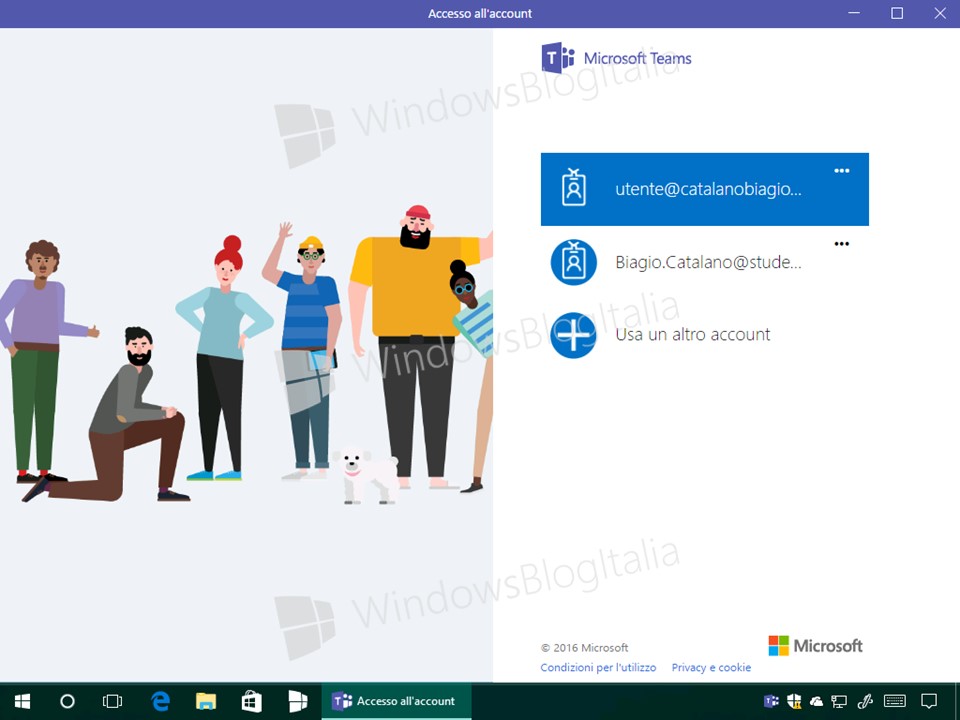
Task: Open File Explorer from the taskbar
Action: coord(206,701)
